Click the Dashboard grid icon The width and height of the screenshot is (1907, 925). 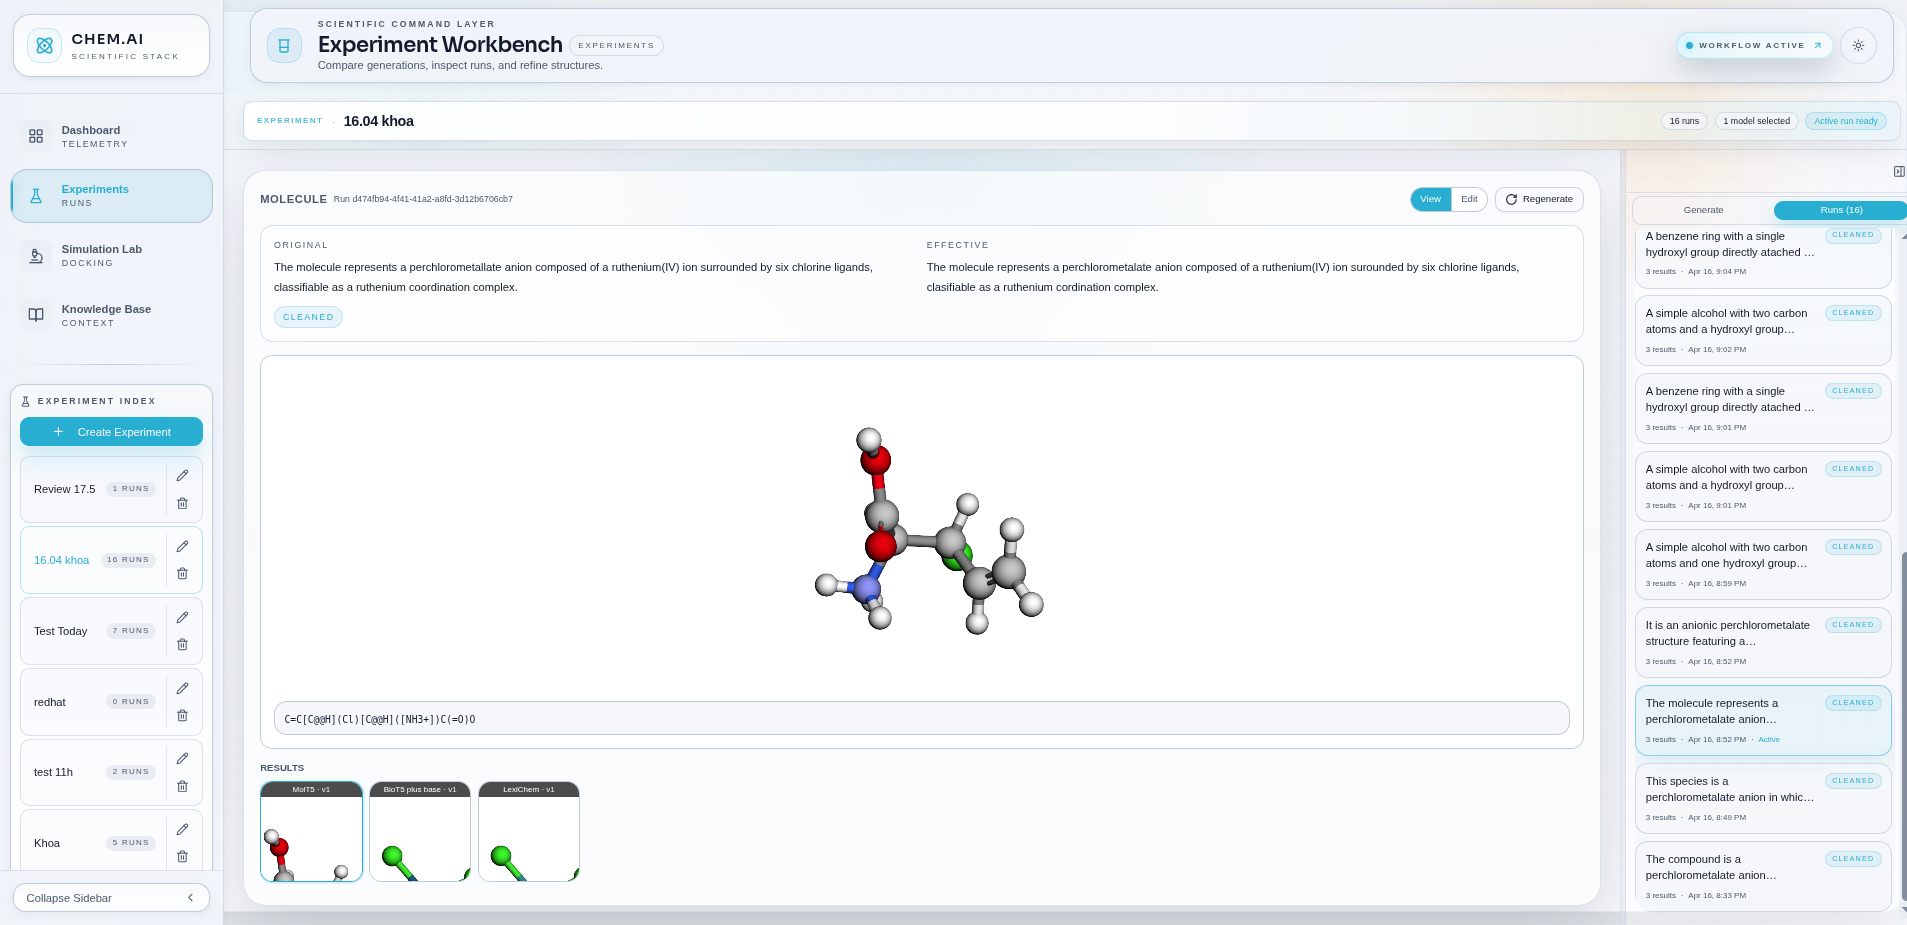[36, 136]
